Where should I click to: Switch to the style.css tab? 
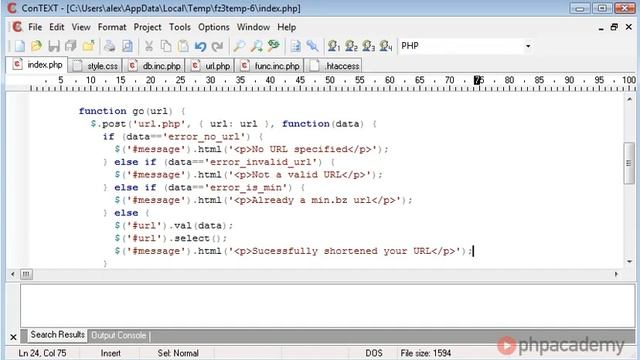(x=96, y=66)
